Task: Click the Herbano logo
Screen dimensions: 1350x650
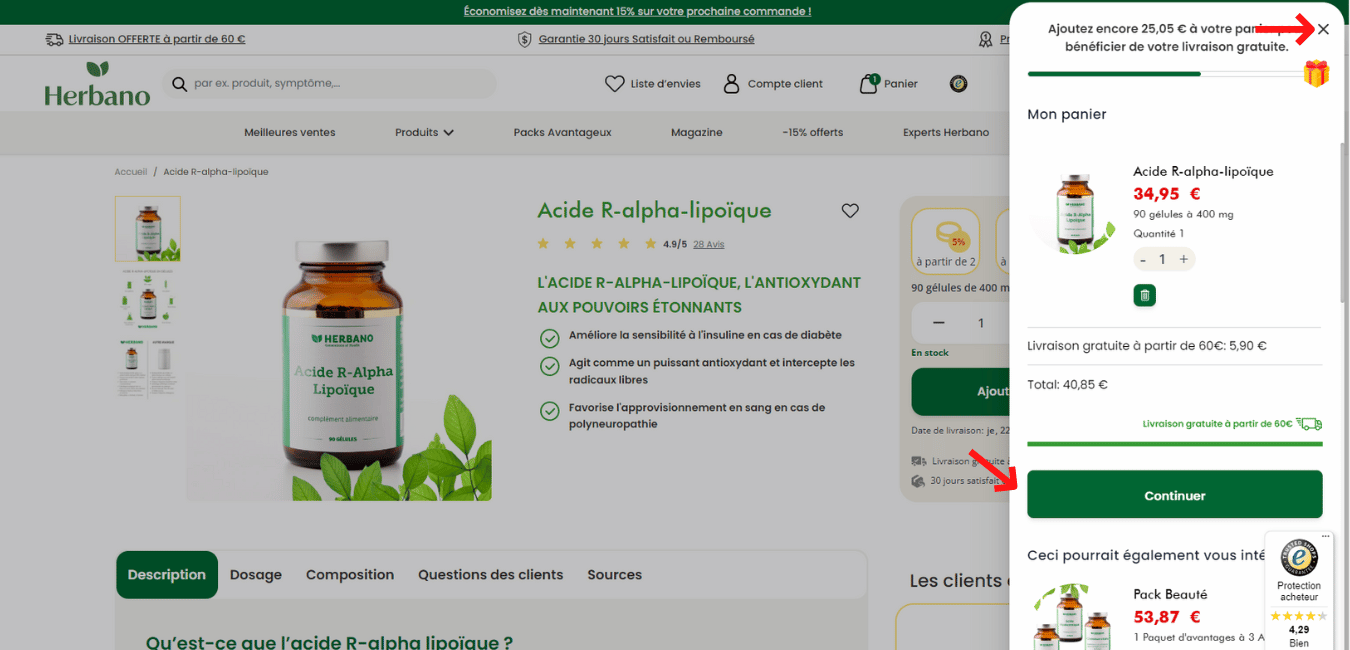Action: (x=97, y=84)
